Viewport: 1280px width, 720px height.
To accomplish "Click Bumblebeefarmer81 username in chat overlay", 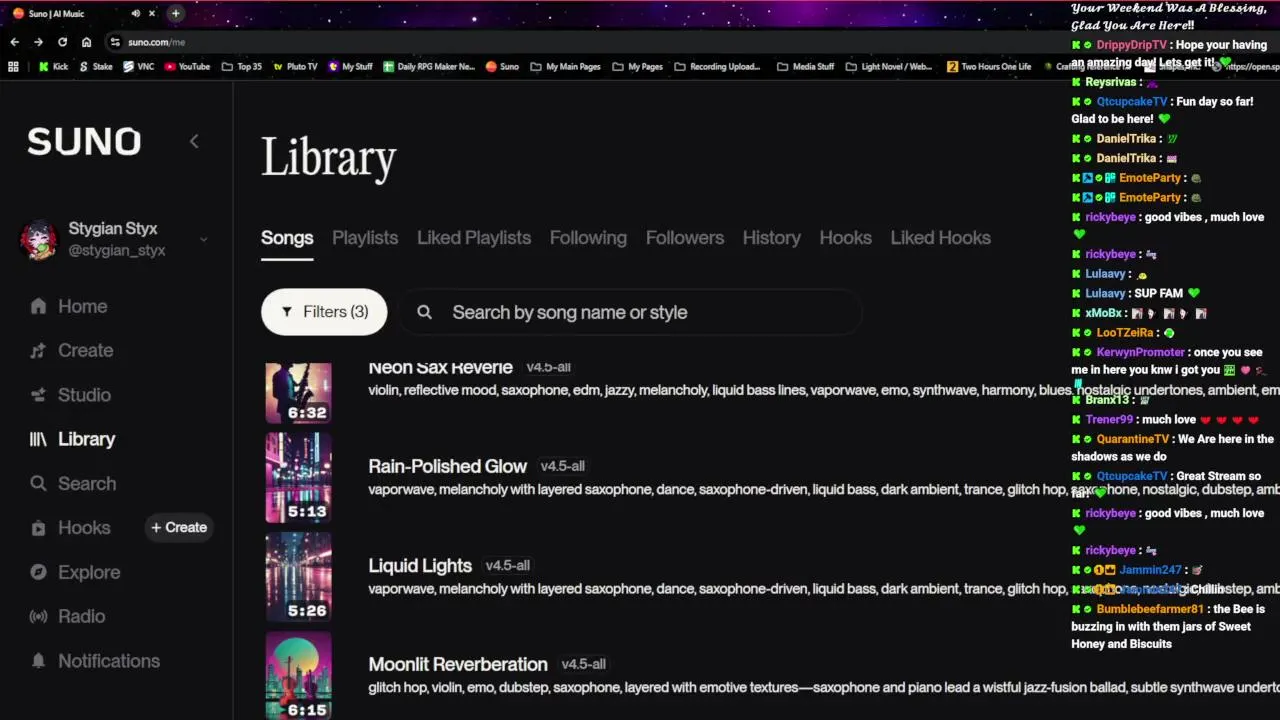I will click(1150, 609).
